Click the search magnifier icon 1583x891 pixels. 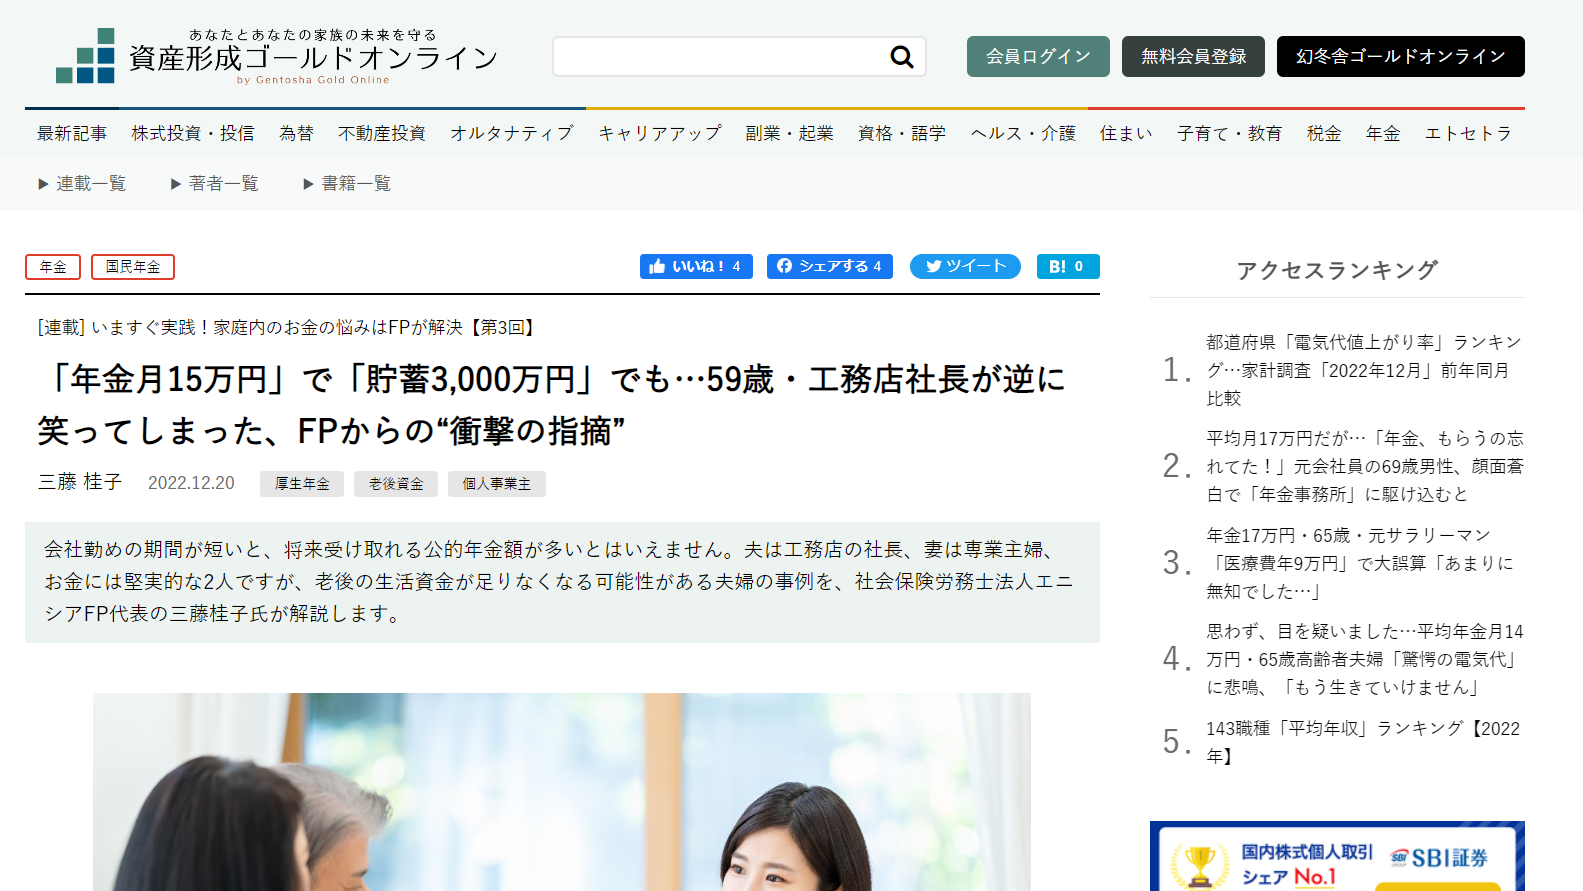coord(902,57)
